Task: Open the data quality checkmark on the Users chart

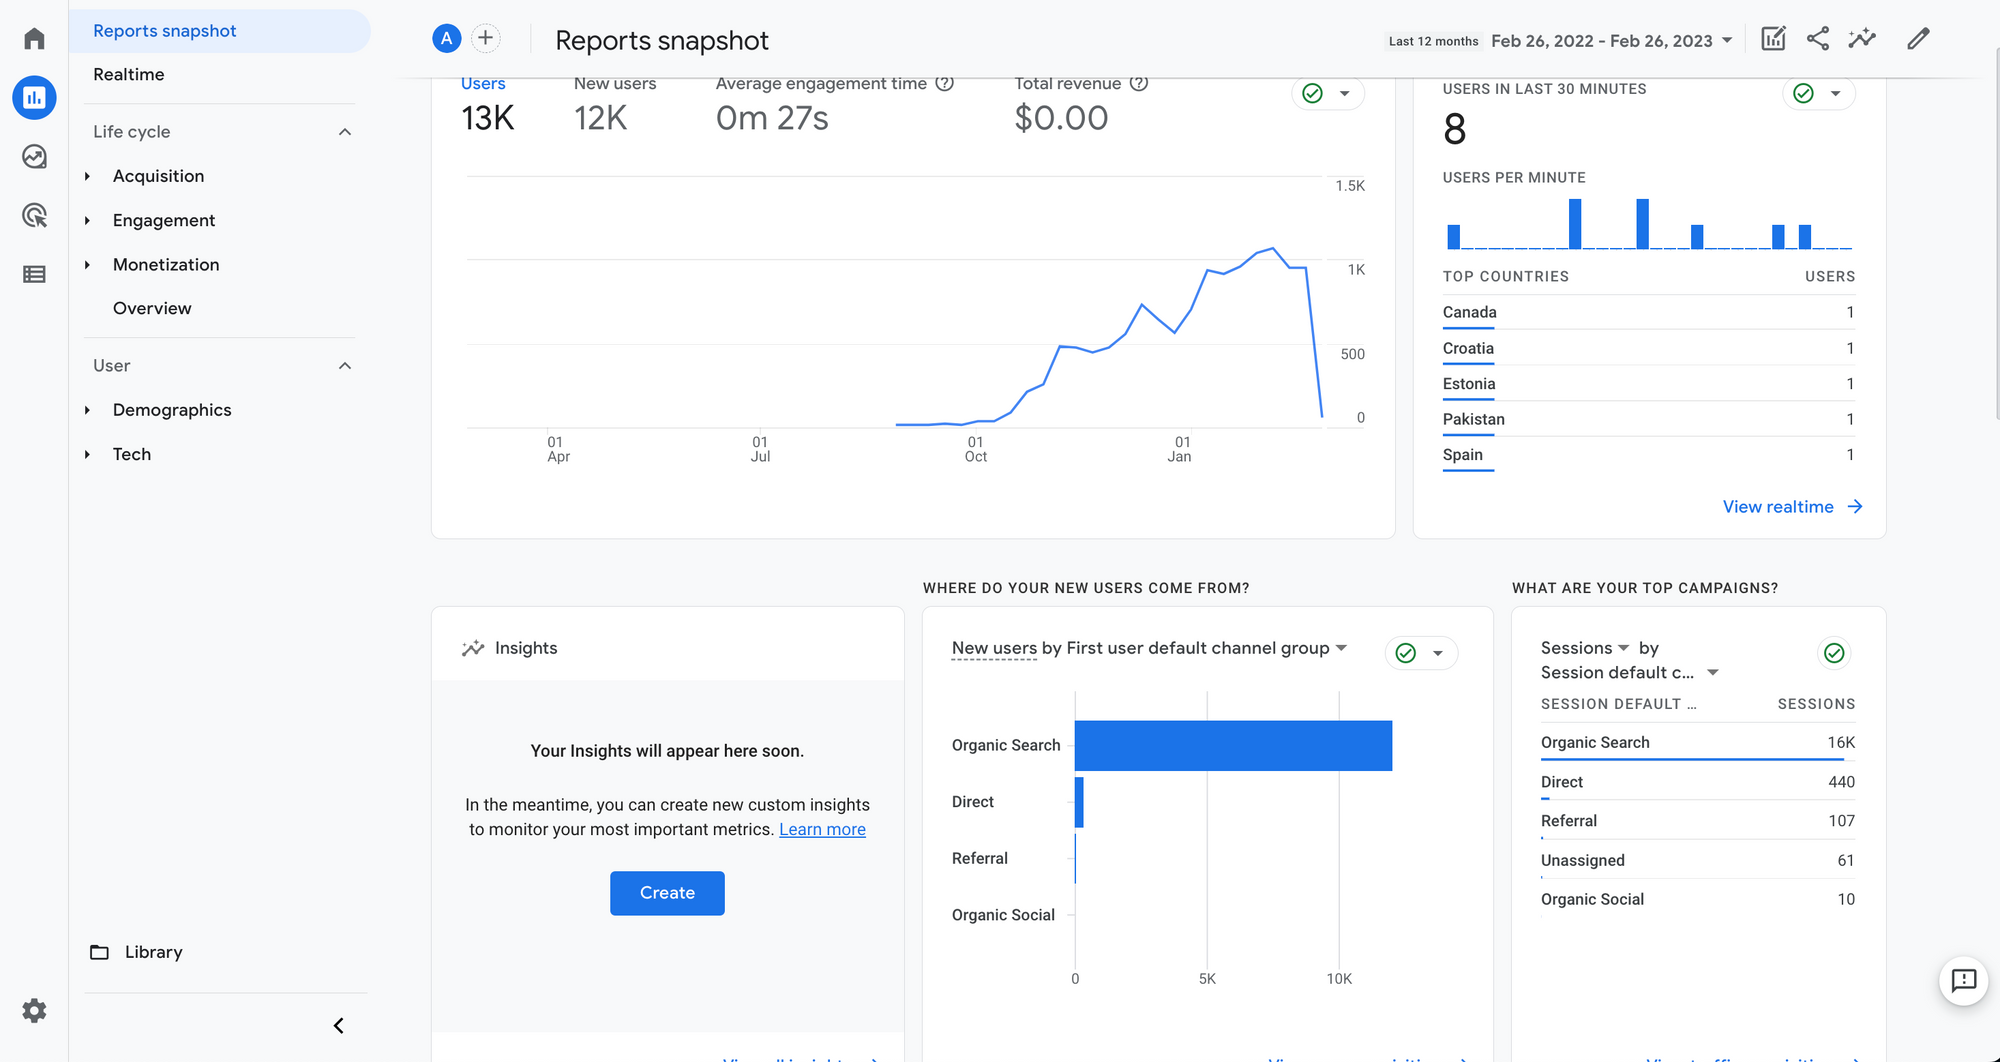Action: (x=1312, y=93)
